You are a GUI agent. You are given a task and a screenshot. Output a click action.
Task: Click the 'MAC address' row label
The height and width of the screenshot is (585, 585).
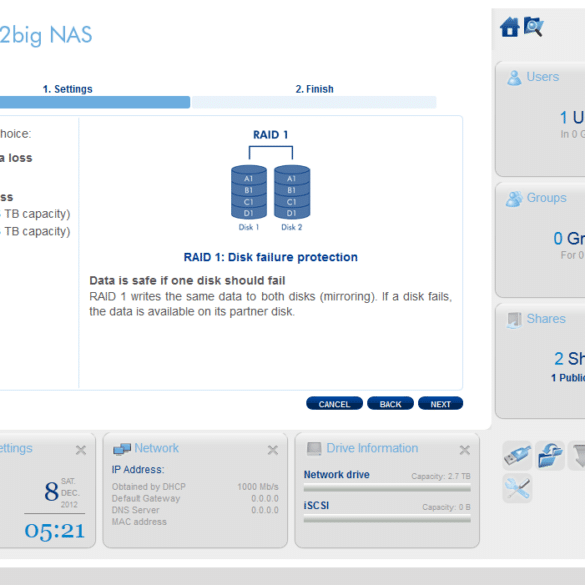pos(139,522)
